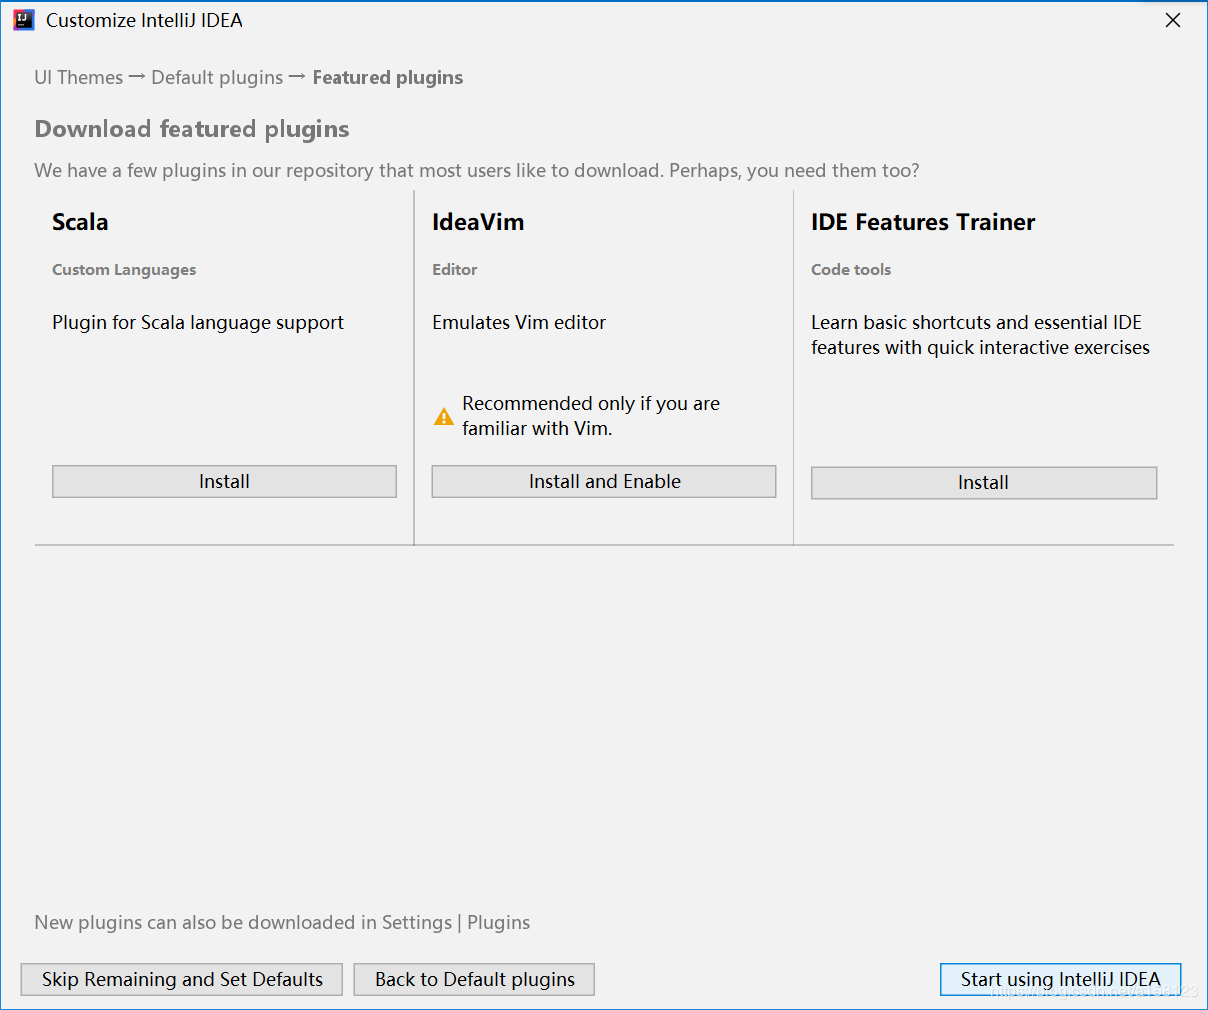
Task: Click the IDE Features Trainer heading
Action: coord(923,222)
